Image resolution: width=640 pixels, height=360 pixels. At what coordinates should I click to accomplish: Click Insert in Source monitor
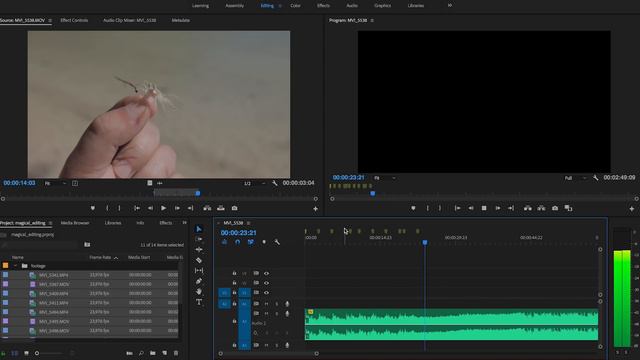tap(207, 208)
